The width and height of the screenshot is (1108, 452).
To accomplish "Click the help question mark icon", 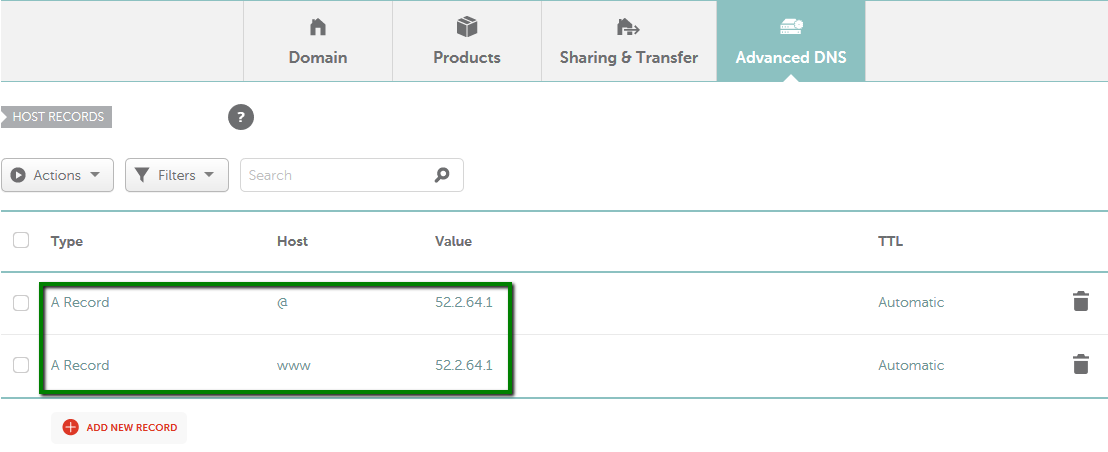I will (x=241, y=117).
